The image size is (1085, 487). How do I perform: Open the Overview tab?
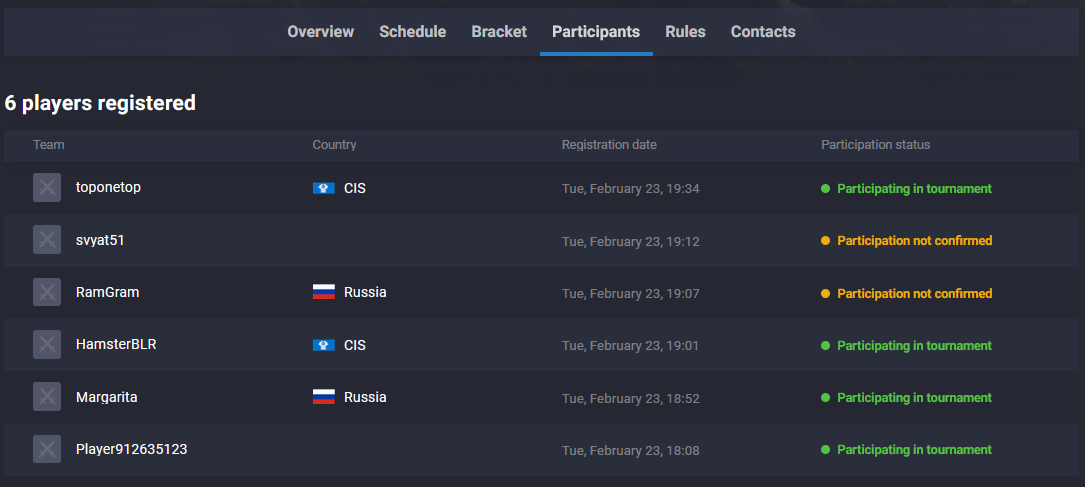[x=320, y=32]
